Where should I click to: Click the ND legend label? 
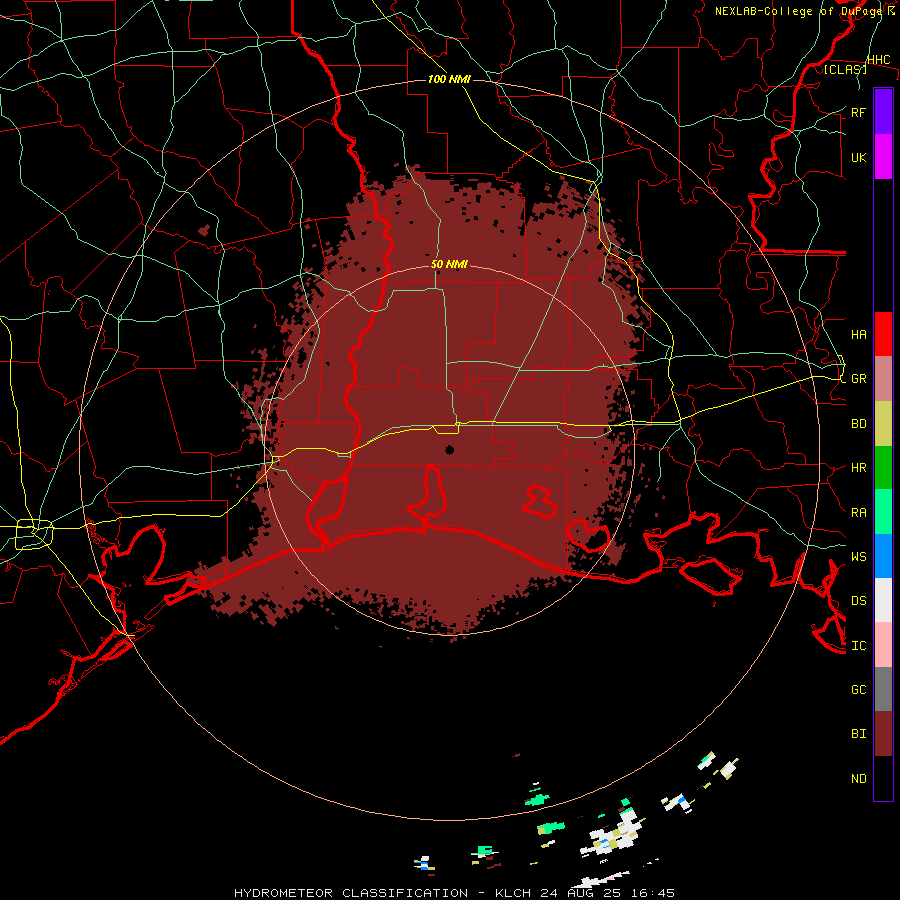pyautogui.click(x=858, y=778)
